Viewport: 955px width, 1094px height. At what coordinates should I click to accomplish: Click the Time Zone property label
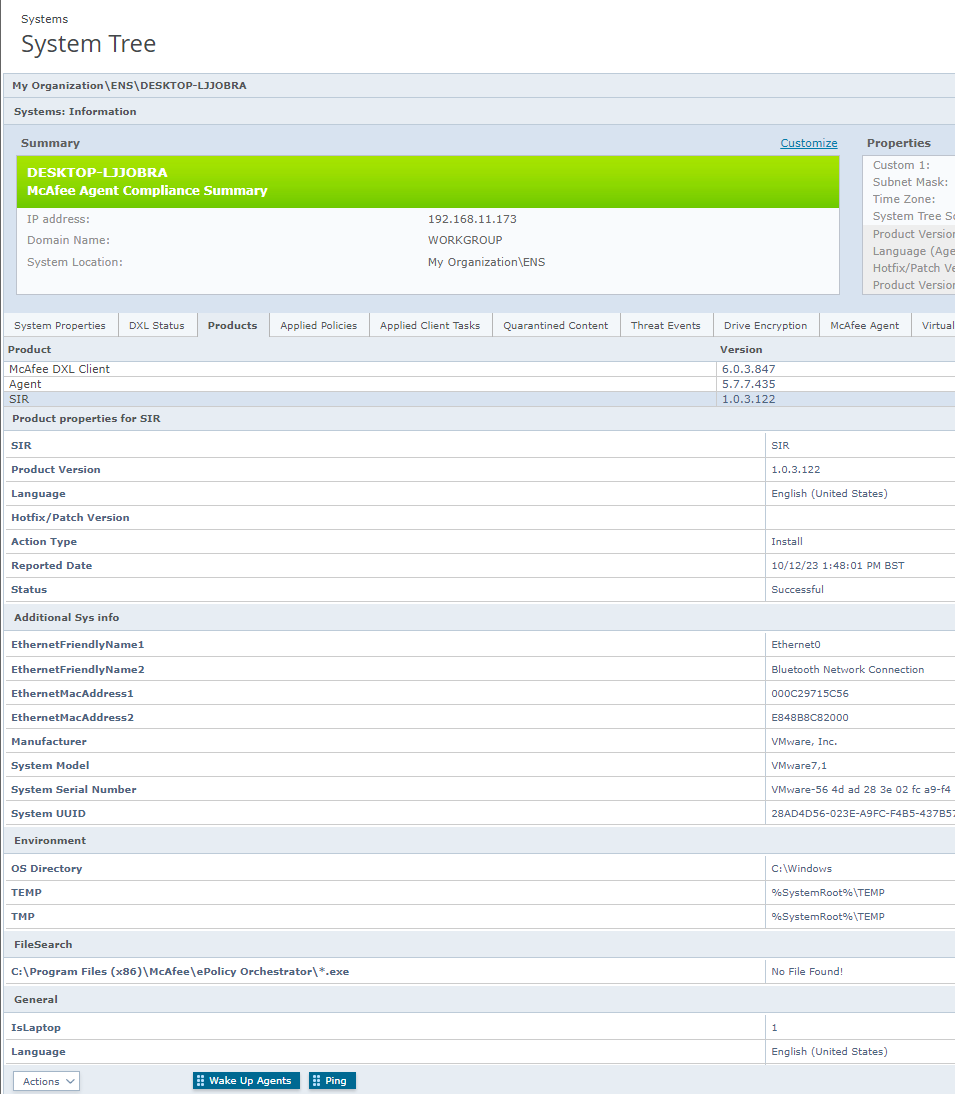[904, 199]
